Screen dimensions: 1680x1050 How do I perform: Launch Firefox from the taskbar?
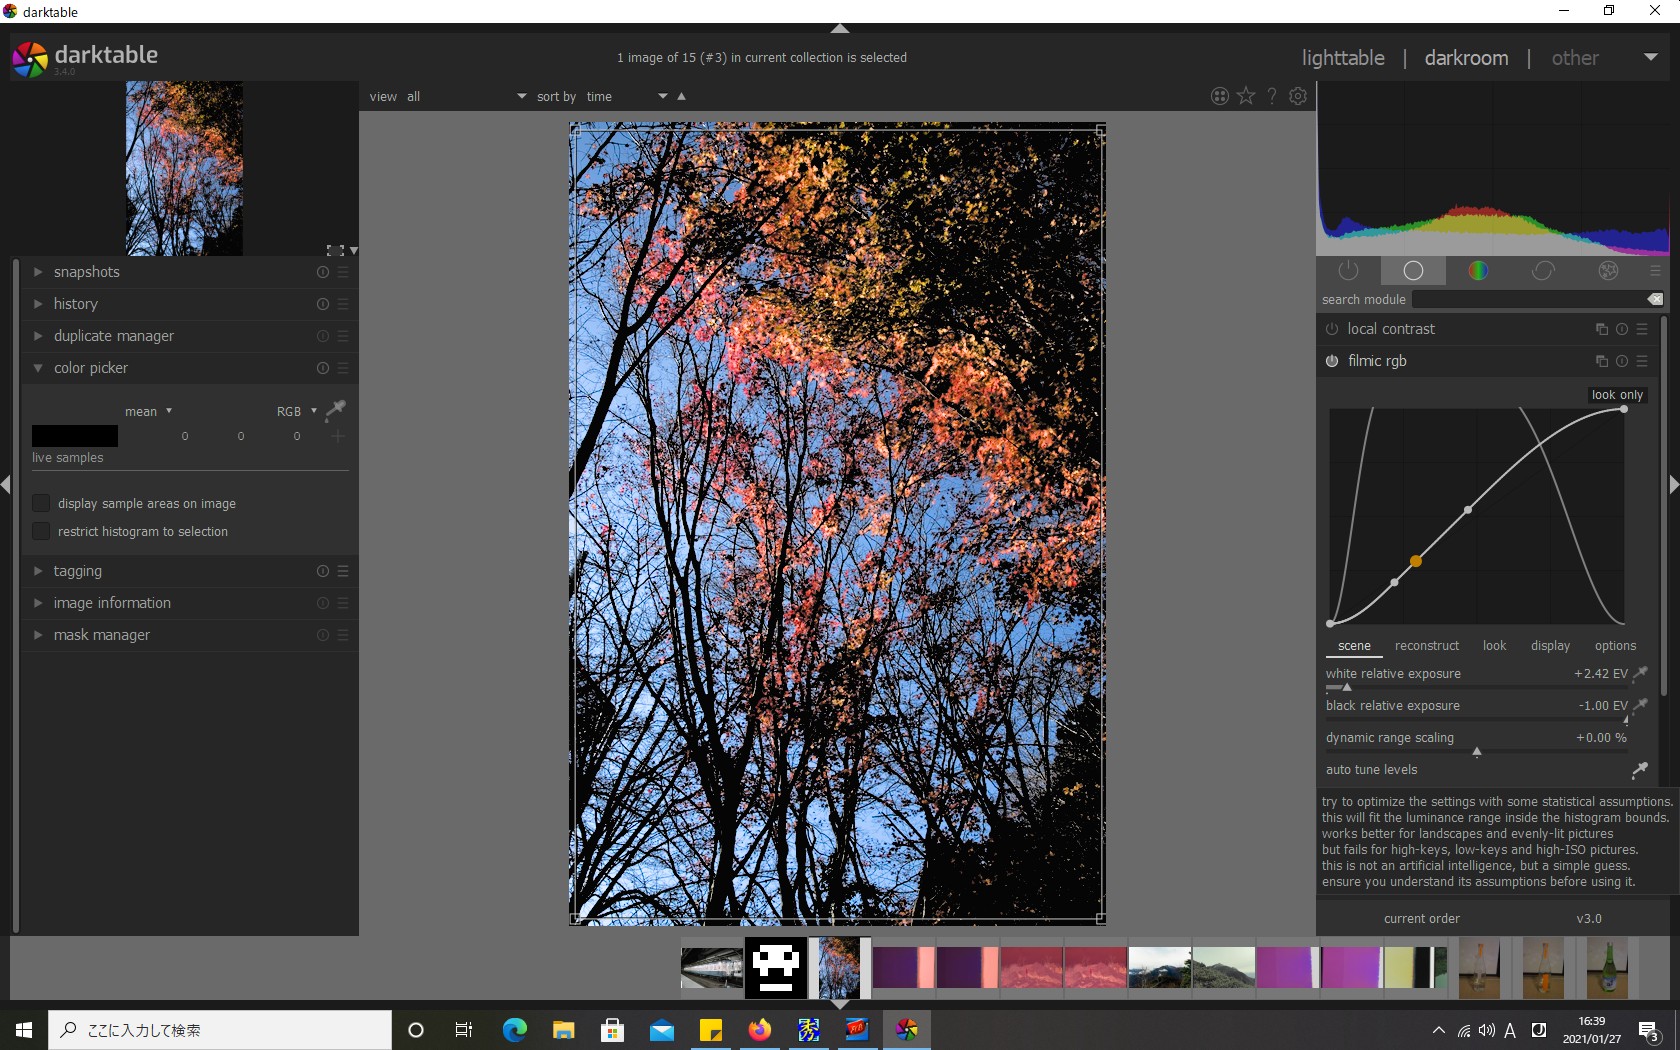[760, 1030]
